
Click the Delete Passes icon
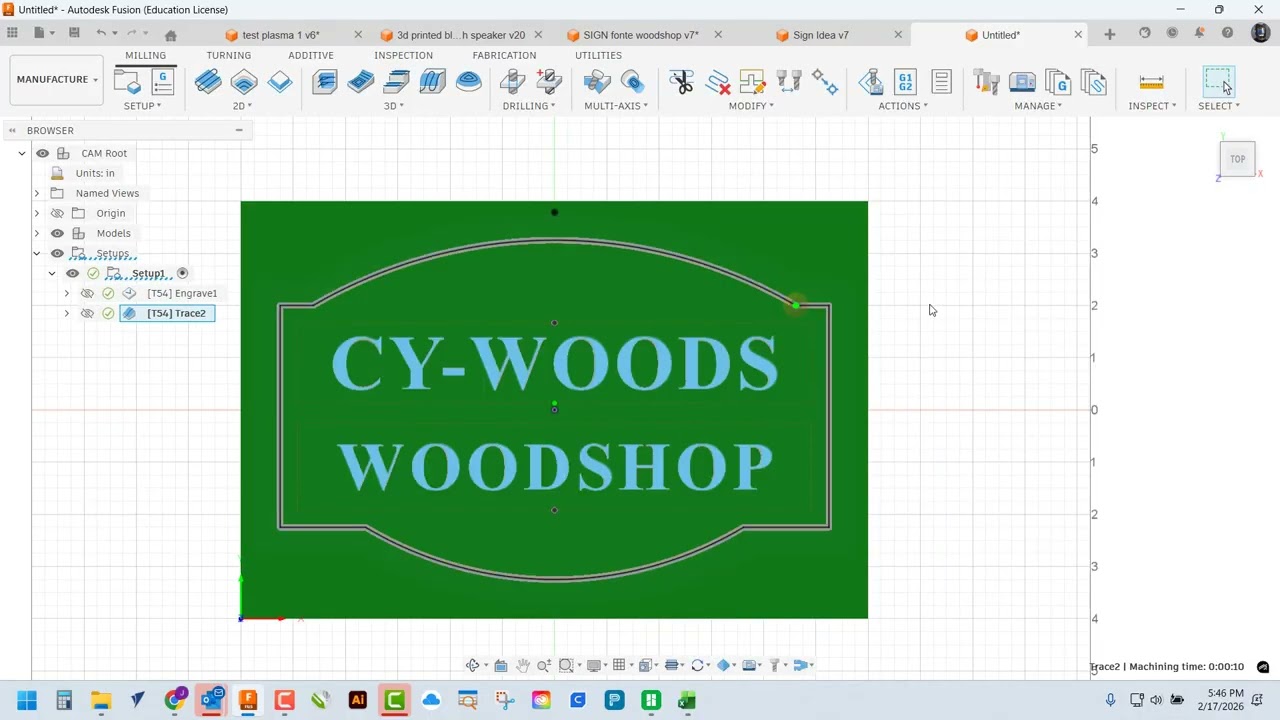coord(717,82)
